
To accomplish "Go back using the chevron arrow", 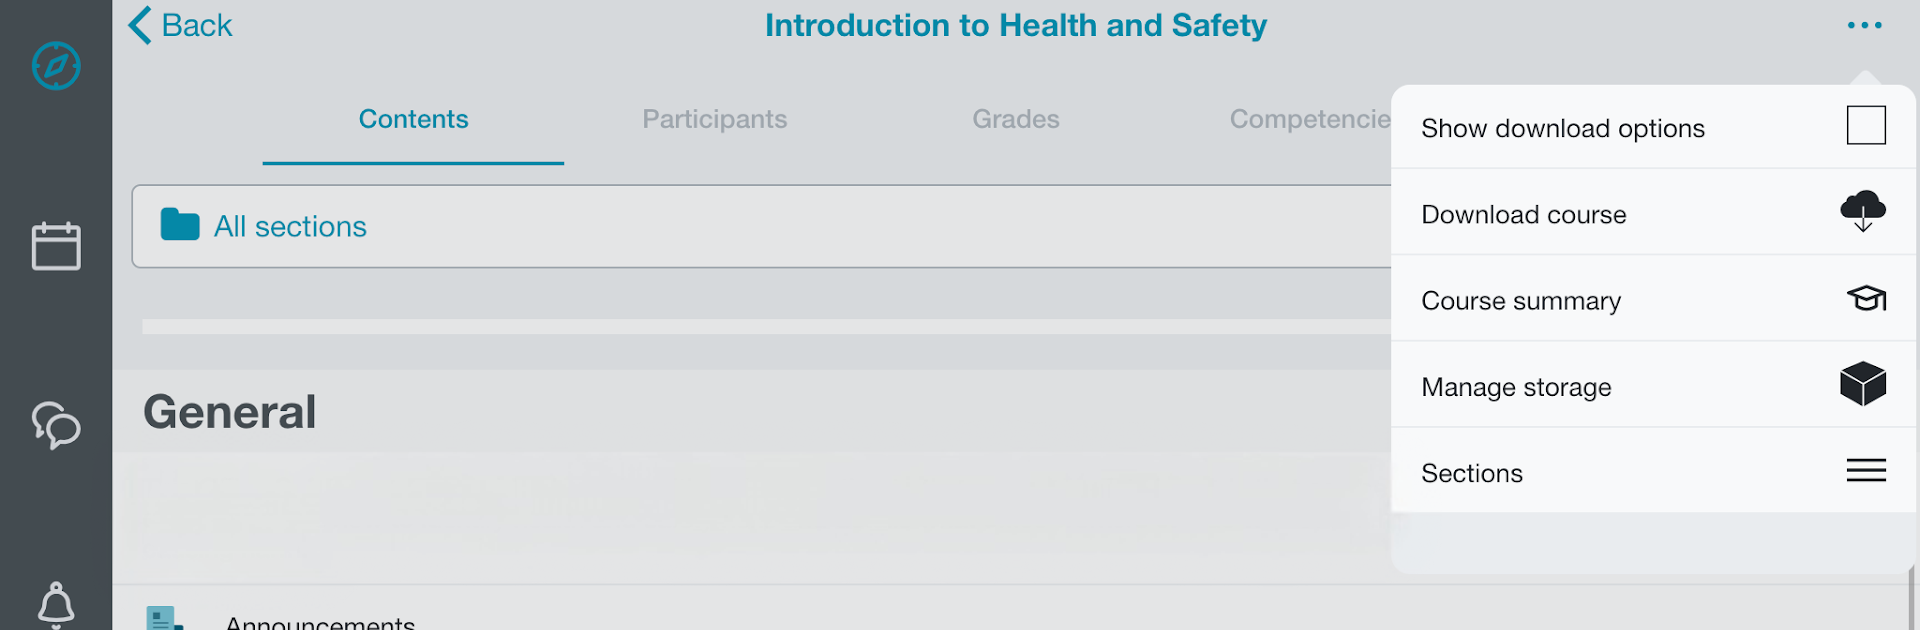I will [140, 25].
